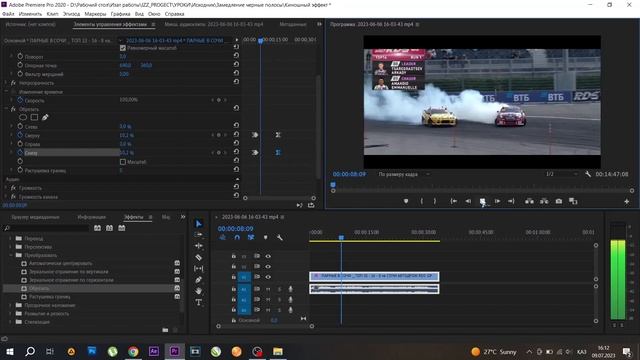Create rectangle mask for Crop effect
The width and height of the screenshot is (640, 360).
tap(34, 118)
